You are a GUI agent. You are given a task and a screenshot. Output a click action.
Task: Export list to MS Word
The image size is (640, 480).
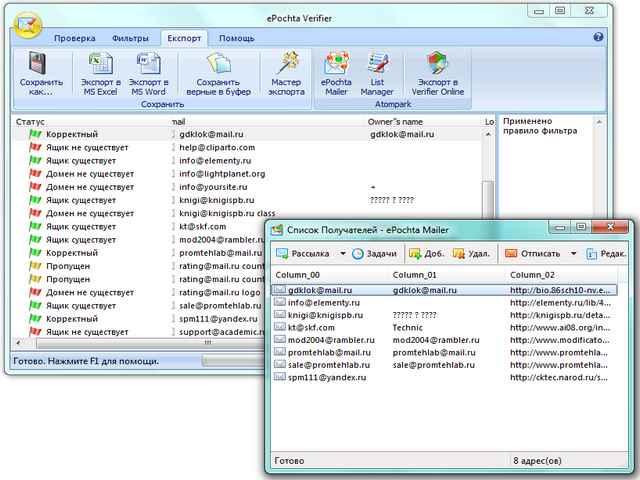click(x=148, y=74)
